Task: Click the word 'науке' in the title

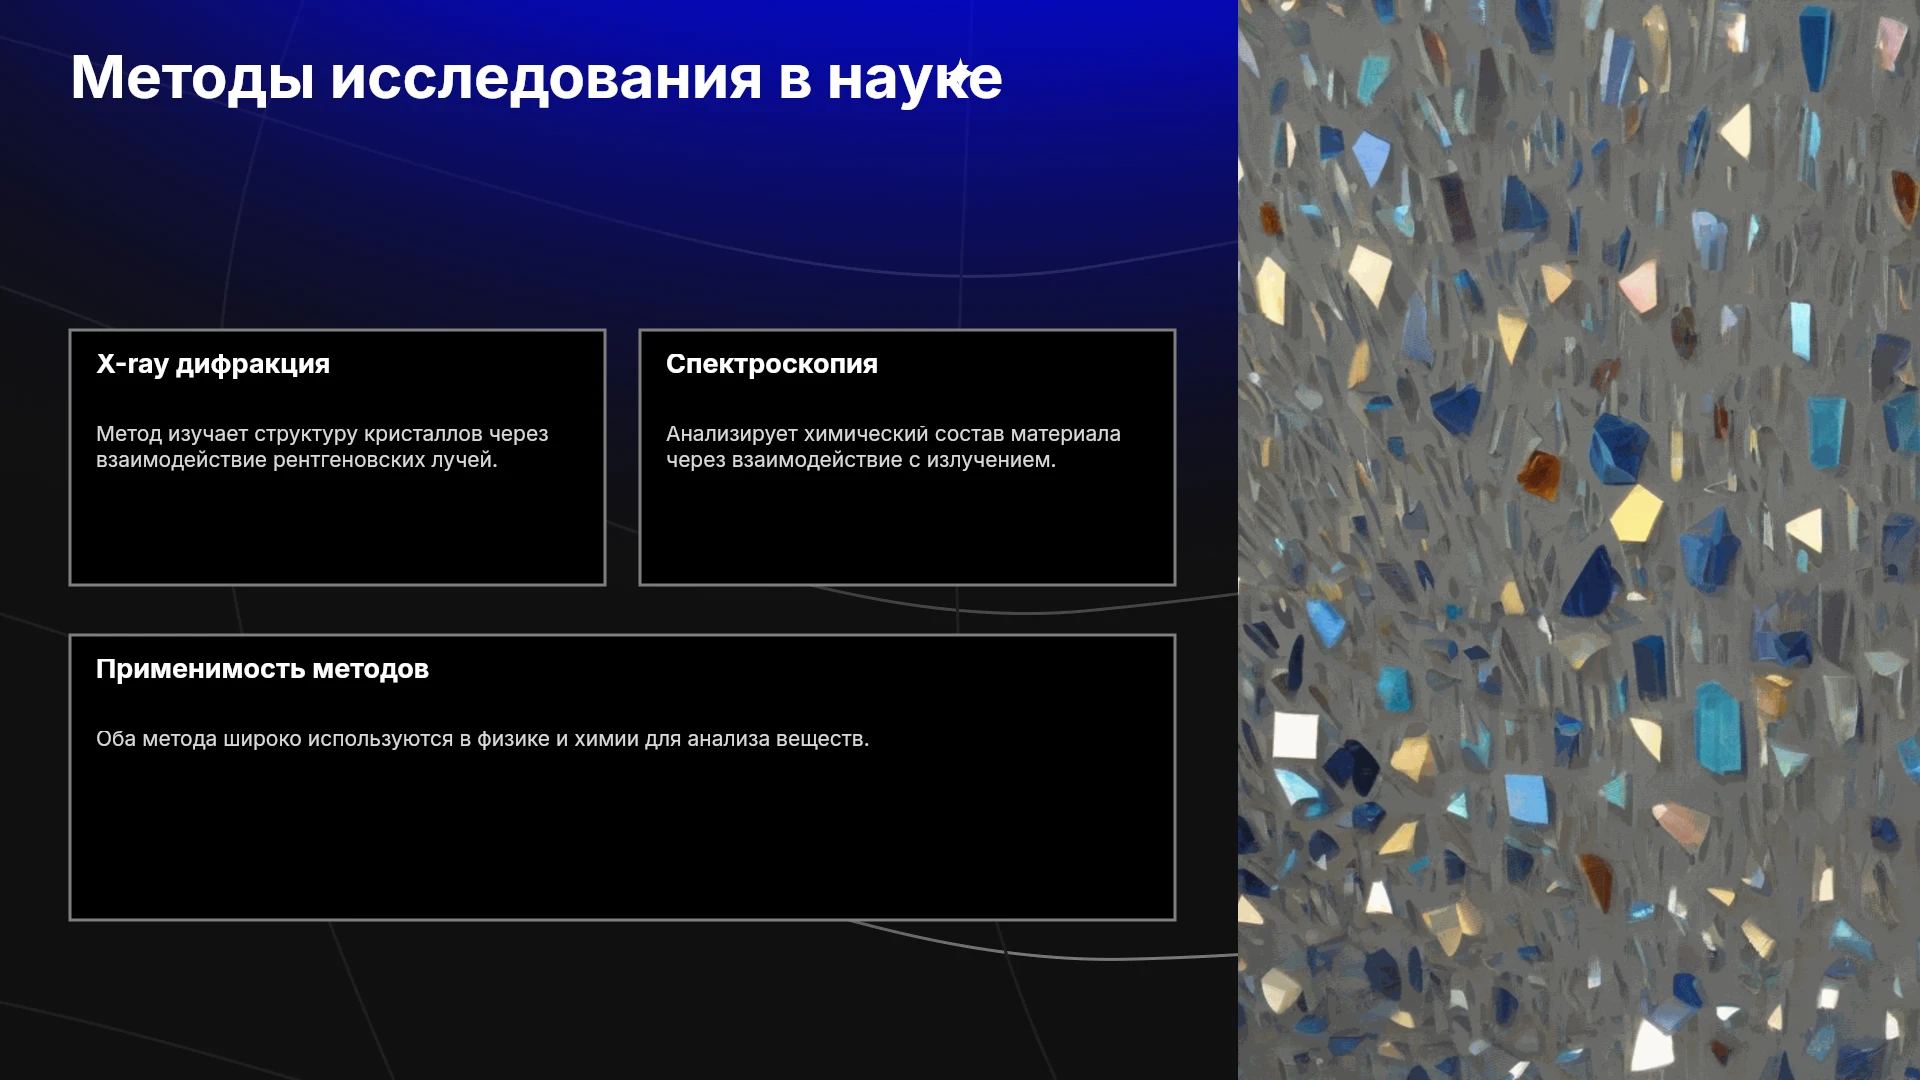Action: pos(914,80)
